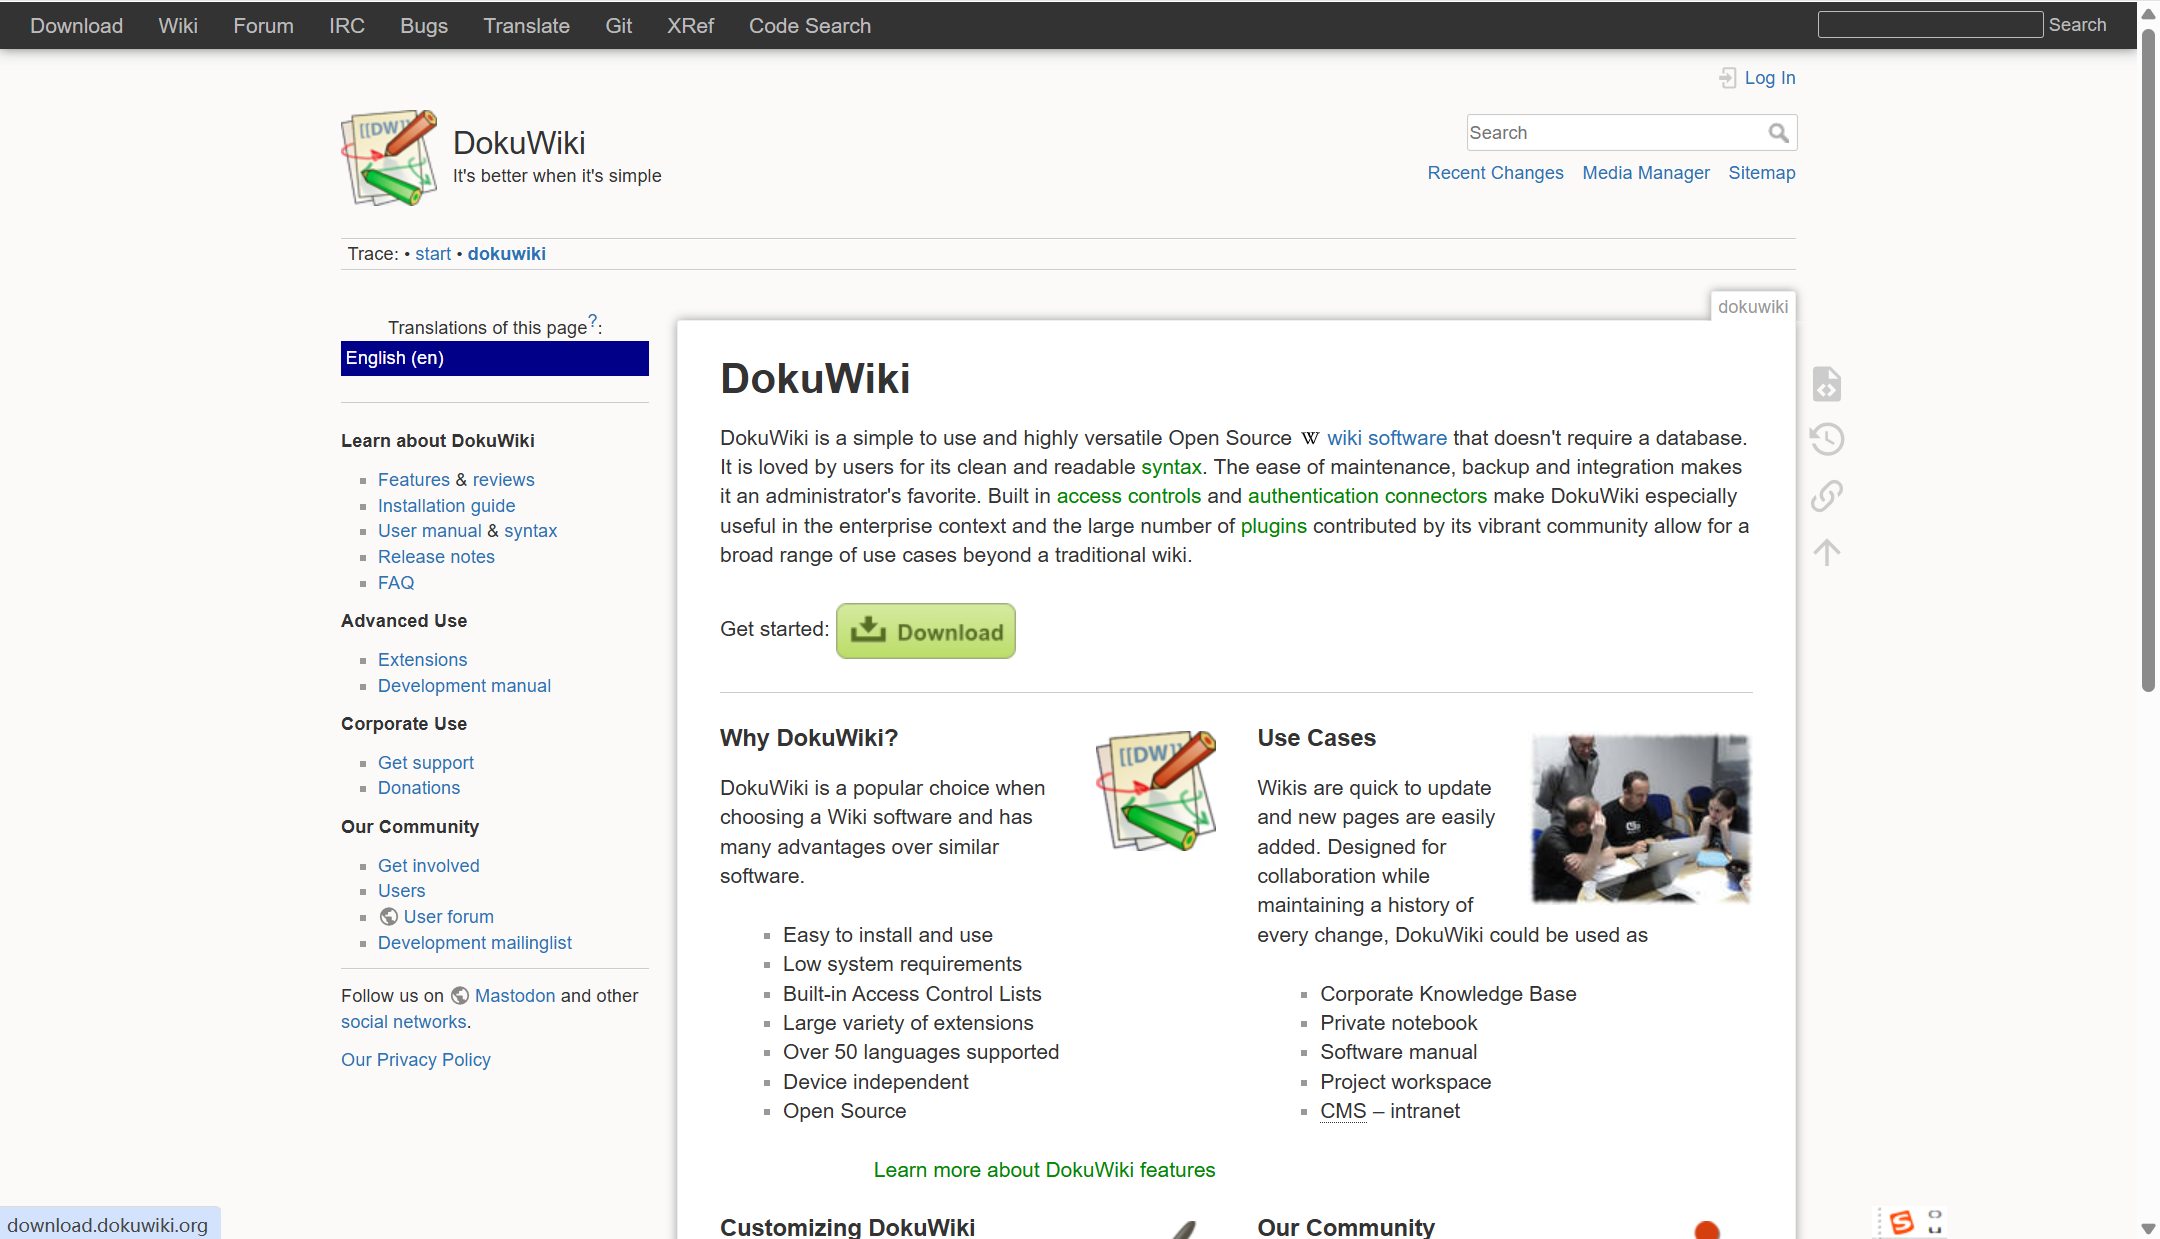Click the Back to top arrow icon
This screenshot has height=1239, width=2160.
[1826, 552]
